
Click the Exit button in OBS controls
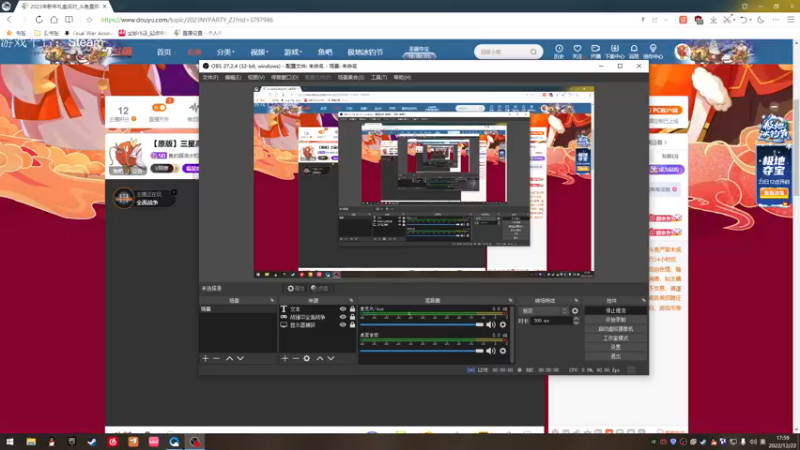pyautogui.click(x=615, y=356)
